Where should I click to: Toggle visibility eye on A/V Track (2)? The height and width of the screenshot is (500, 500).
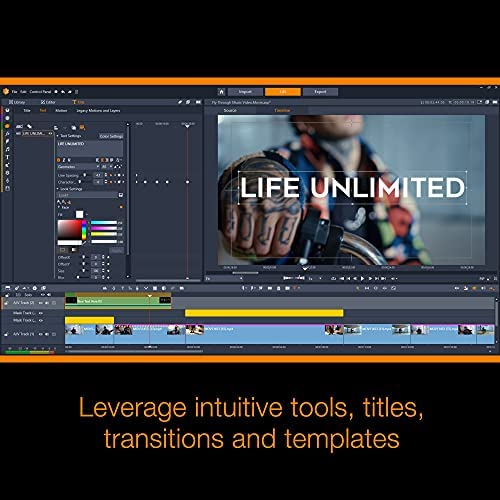click(x=40, y=303)
